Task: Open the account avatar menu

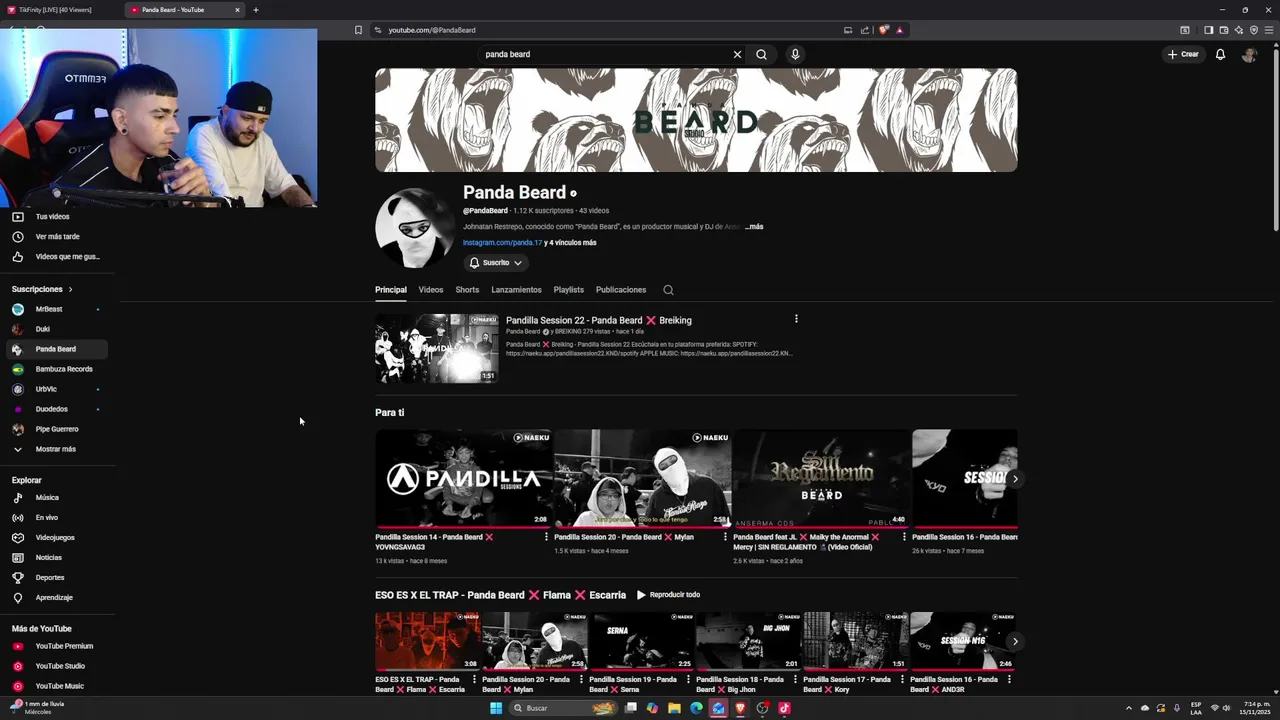Action: pyautogui.click(x=1248, y=55)
